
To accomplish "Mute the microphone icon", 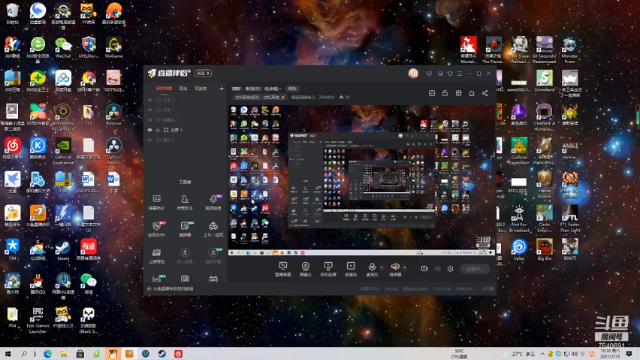I will pyautogui.click(x=372, y=267).
